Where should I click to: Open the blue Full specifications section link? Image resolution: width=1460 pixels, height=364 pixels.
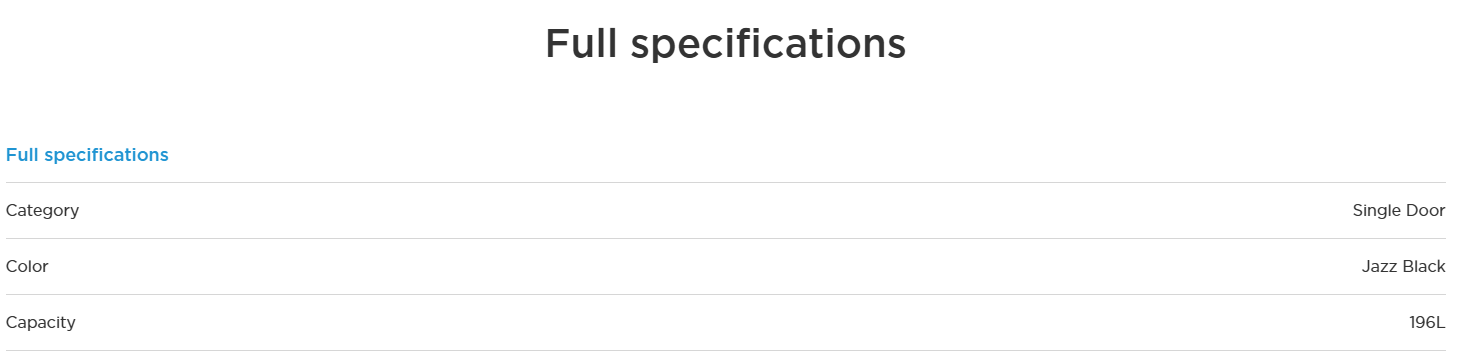point(87,155)
